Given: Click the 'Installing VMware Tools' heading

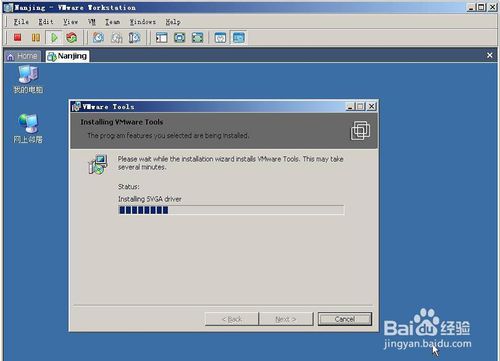Looking at the screenshot, I should (122, 122).
